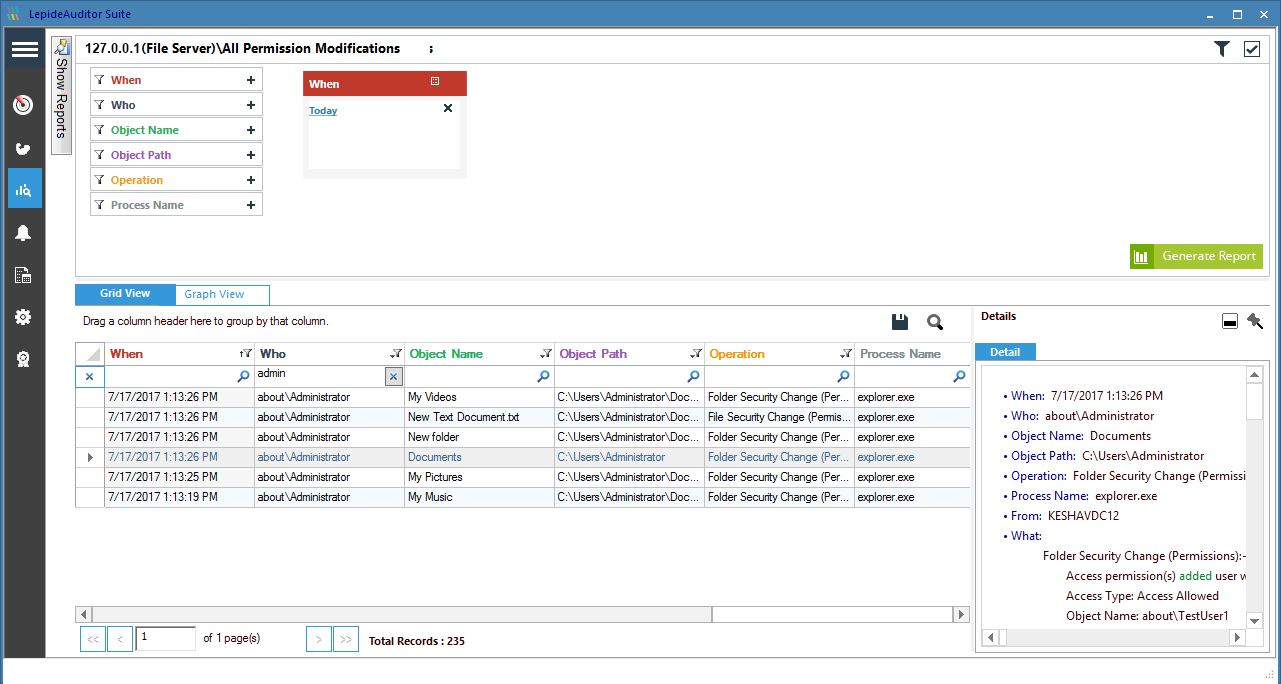Click the search icon in Object Path filter cell
The width and height of the screenshot is (1281, 684).
coord(693,377)
